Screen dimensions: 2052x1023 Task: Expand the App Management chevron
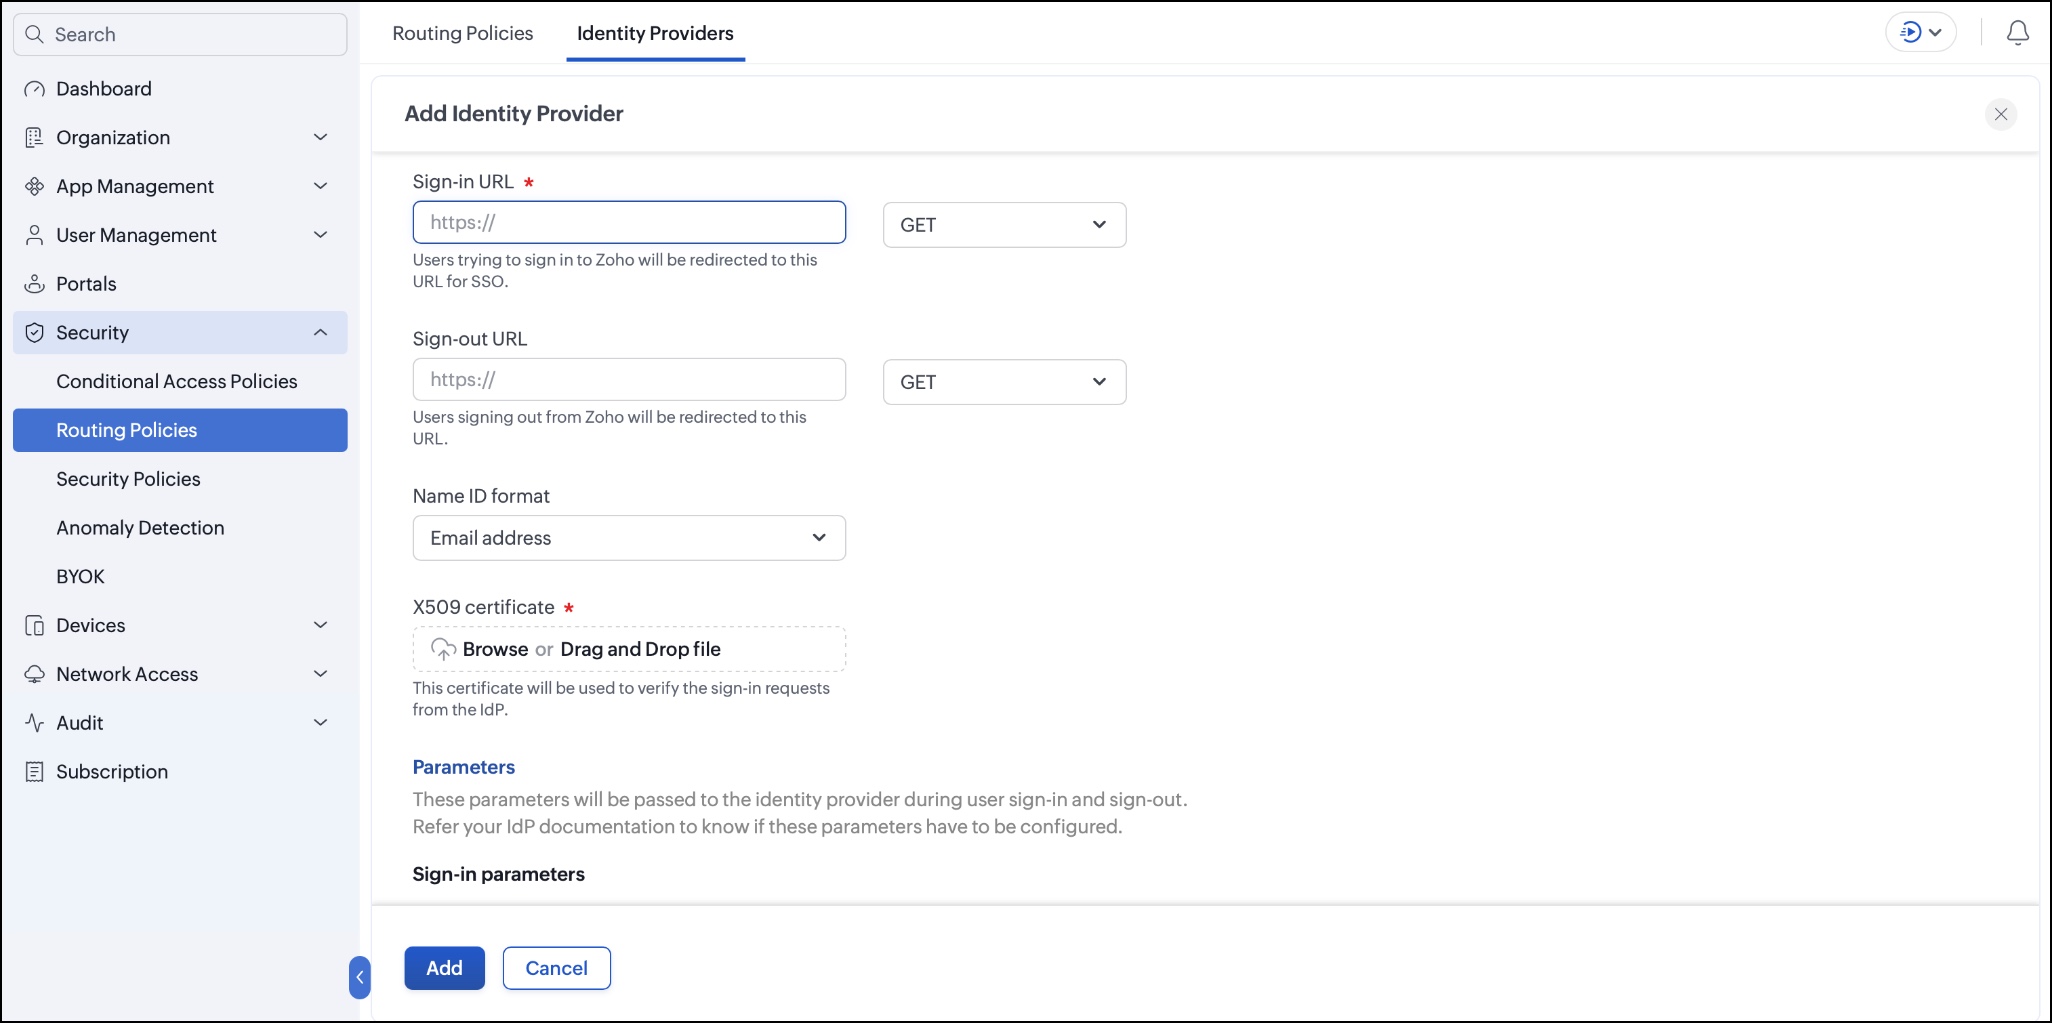321,186
